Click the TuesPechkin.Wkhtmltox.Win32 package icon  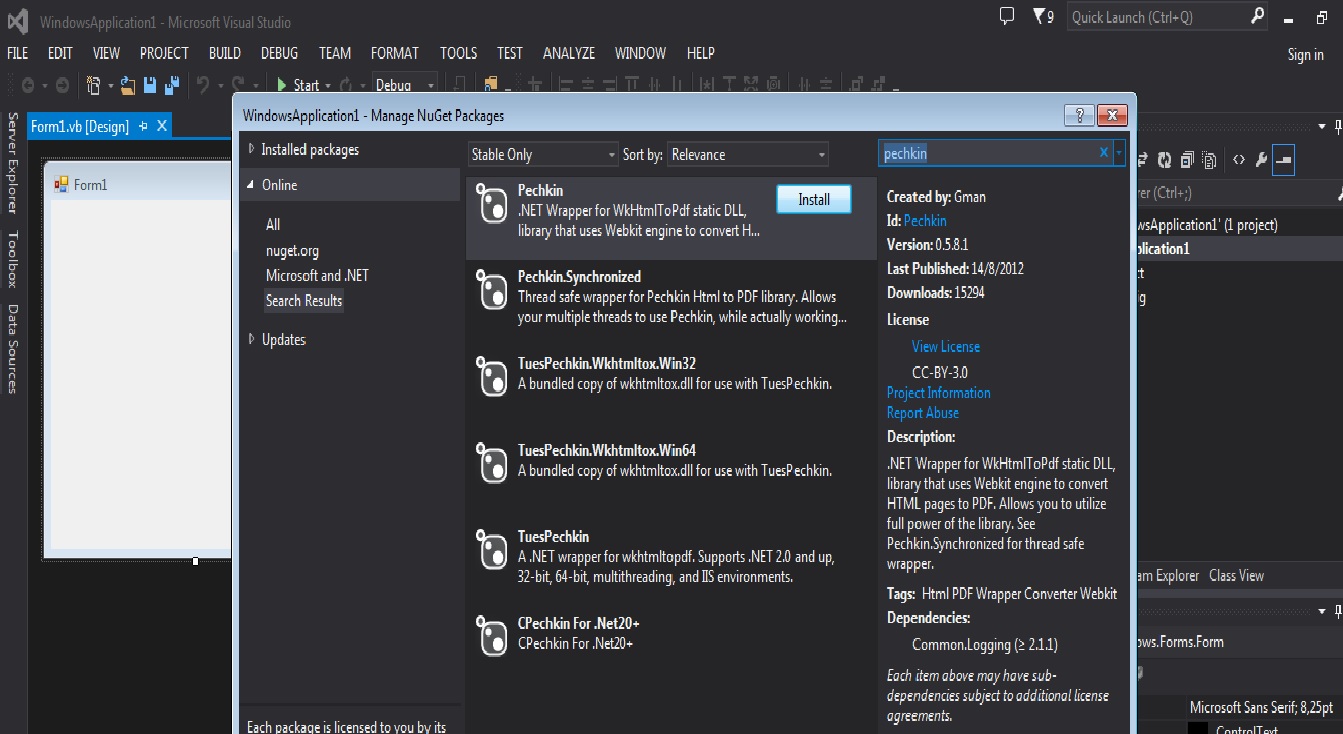click(x=493, y=377)
